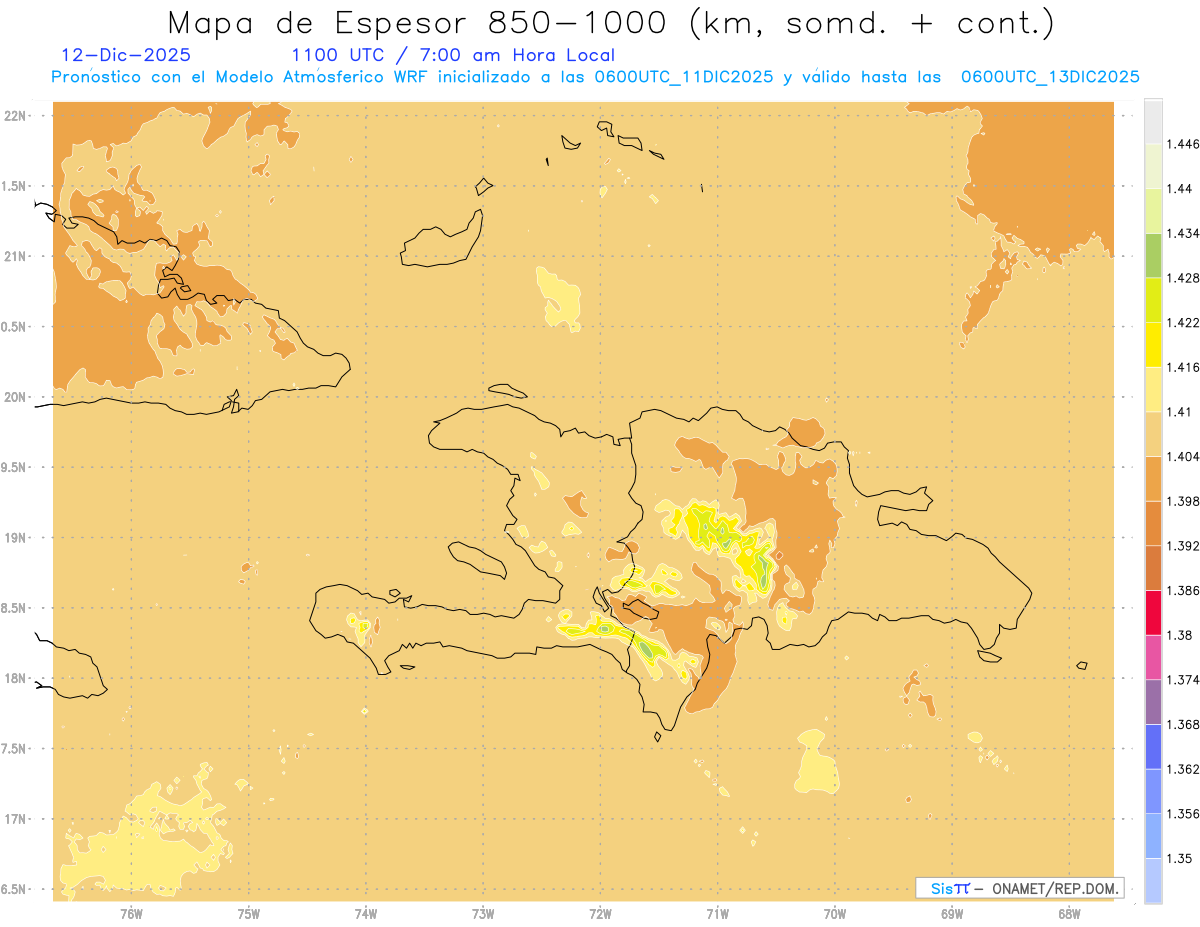Select the tan swatch between 1.41 and 1.404
This screenshot has width=1200, height=927.
point(1153,434)
